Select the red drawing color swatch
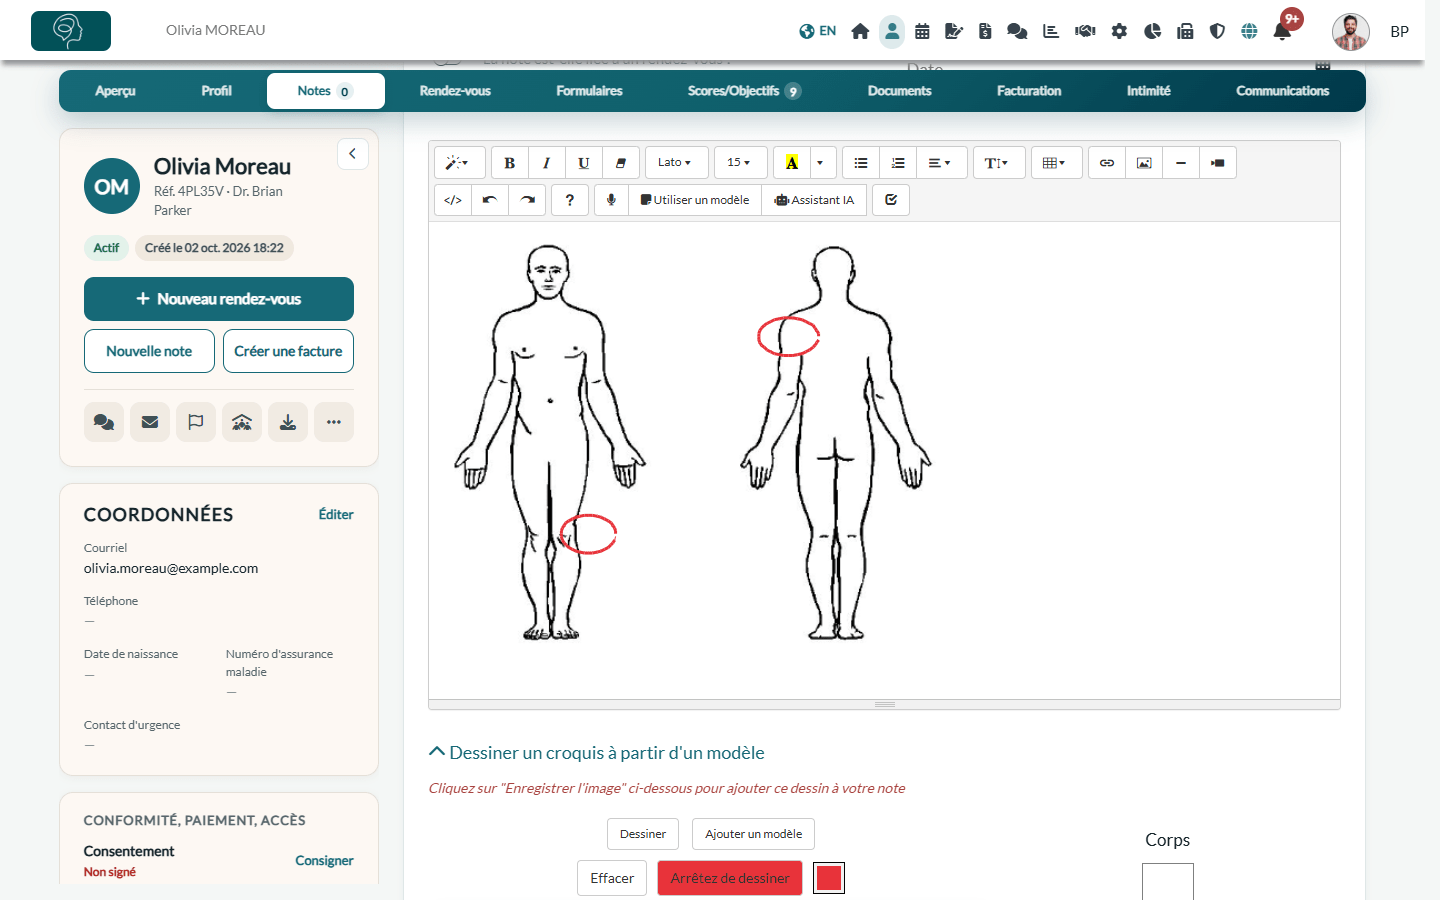This screenshot has width=1440, height=900. 829,878
